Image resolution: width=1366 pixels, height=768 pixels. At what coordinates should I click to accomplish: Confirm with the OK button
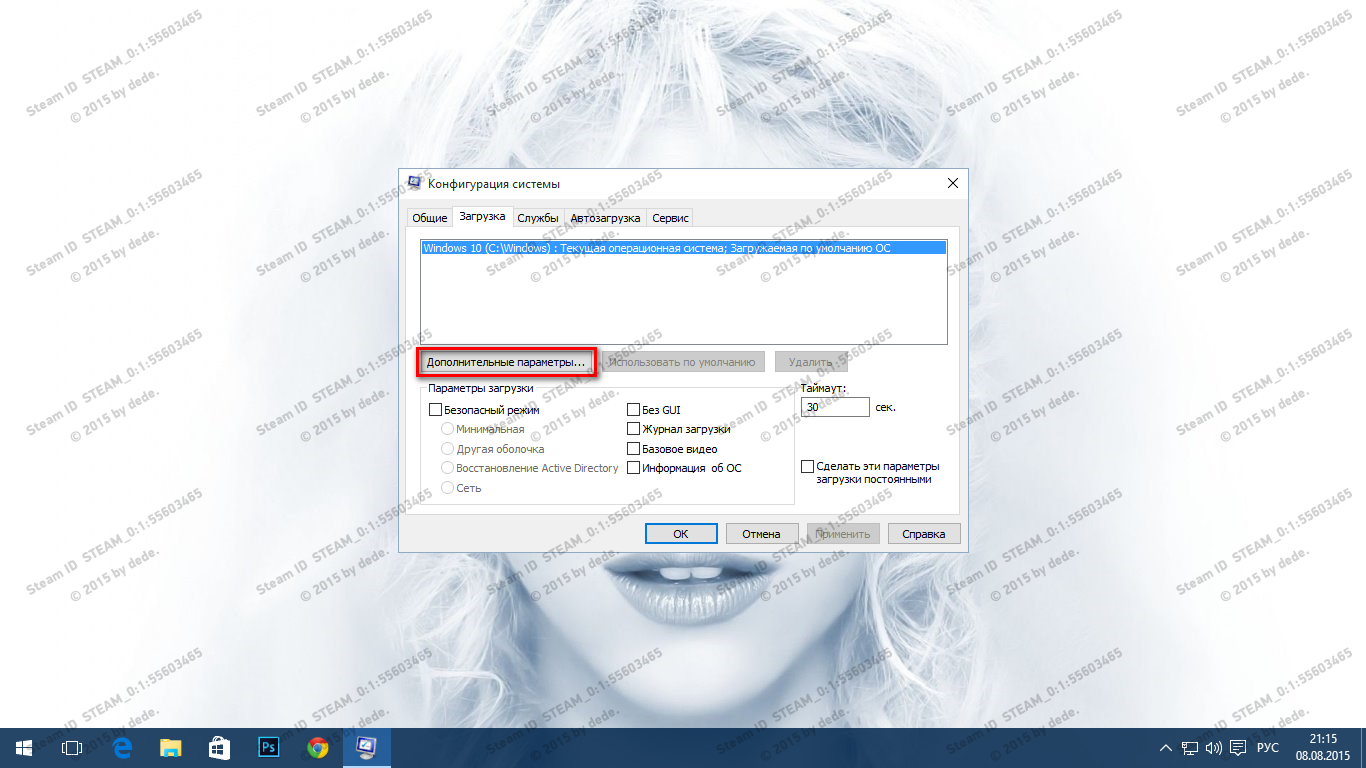[681, 534]
